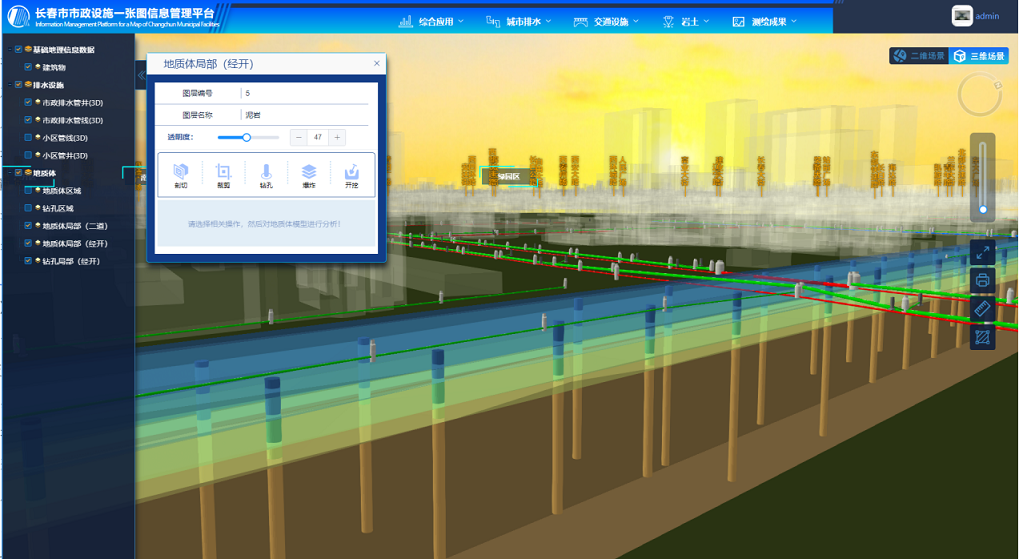
Task: Check the 钻孔区域 layer checkbox
Action: (x=29, y=208)
